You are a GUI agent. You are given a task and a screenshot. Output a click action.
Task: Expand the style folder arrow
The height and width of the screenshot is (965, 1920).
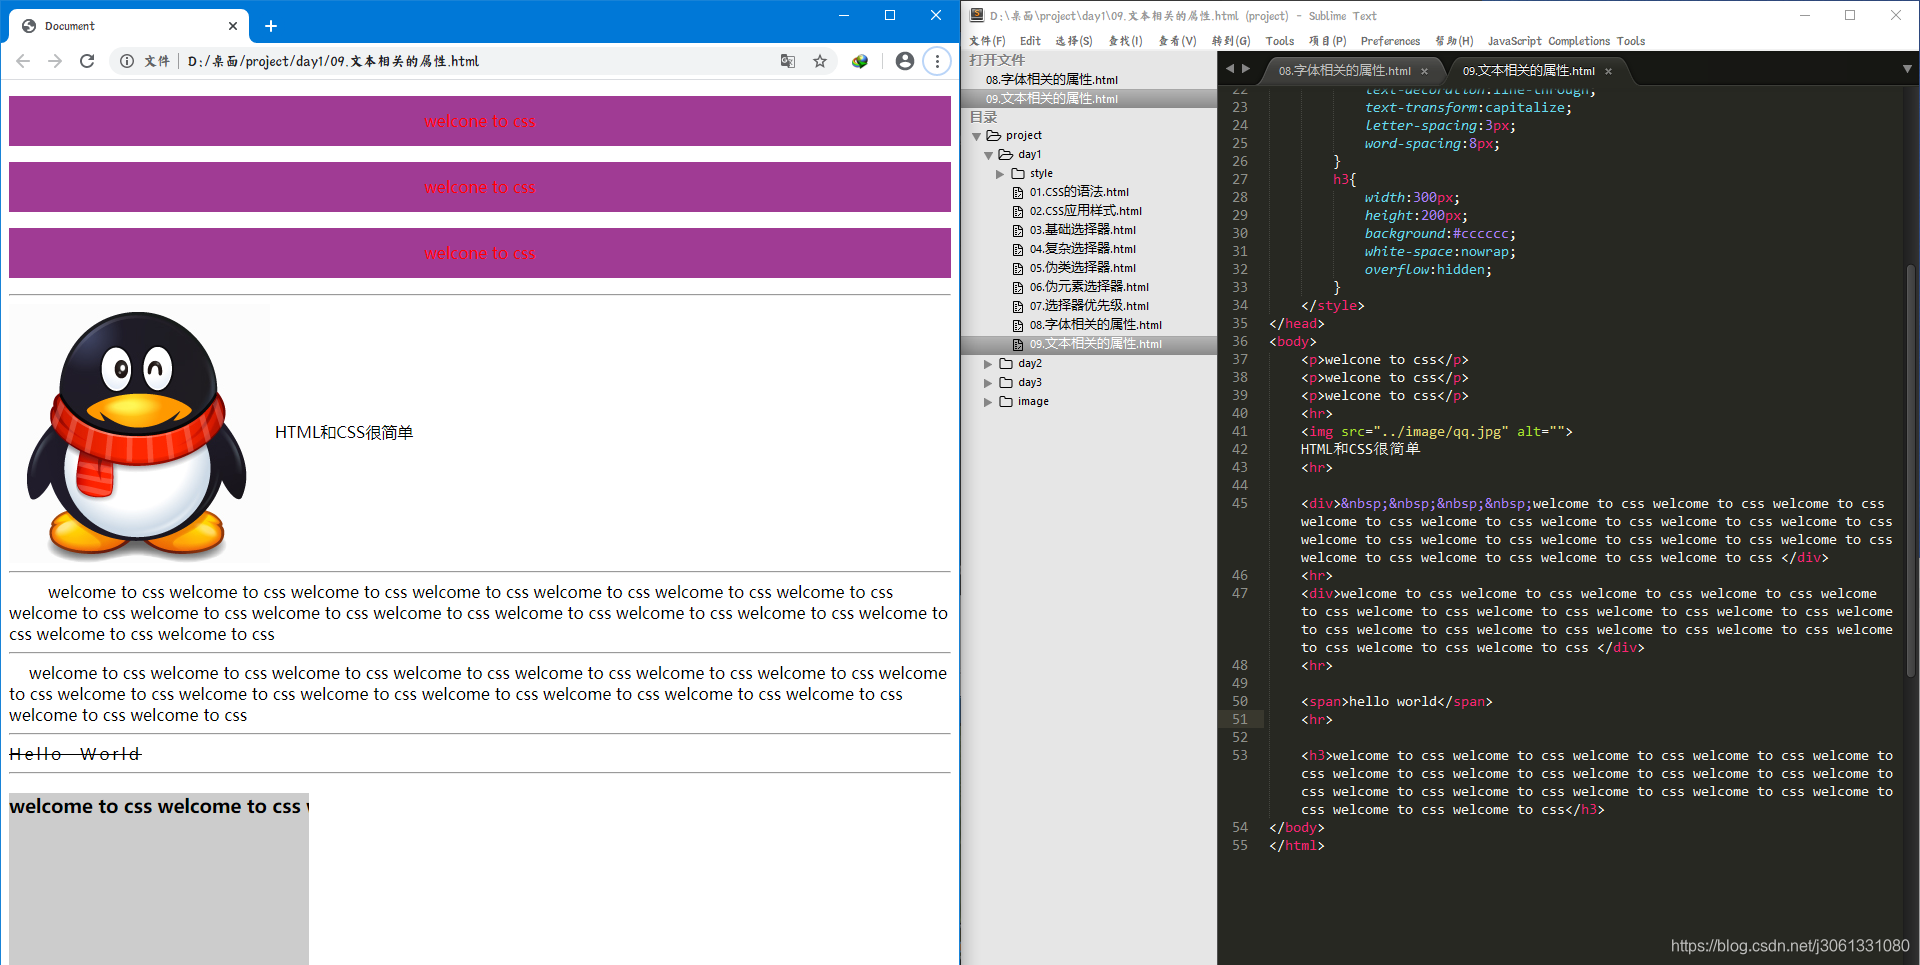click(1000, 174)
